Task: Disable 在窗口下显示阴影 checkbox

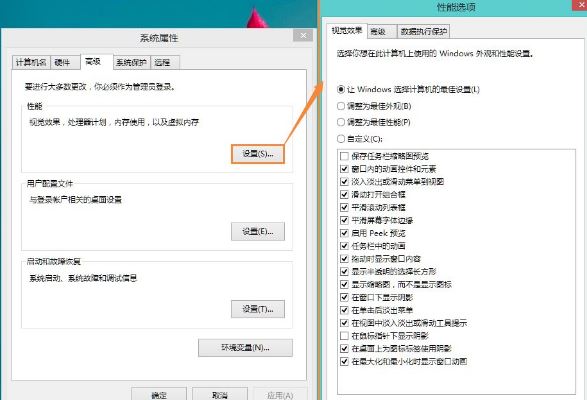Action: coord(344,297)
